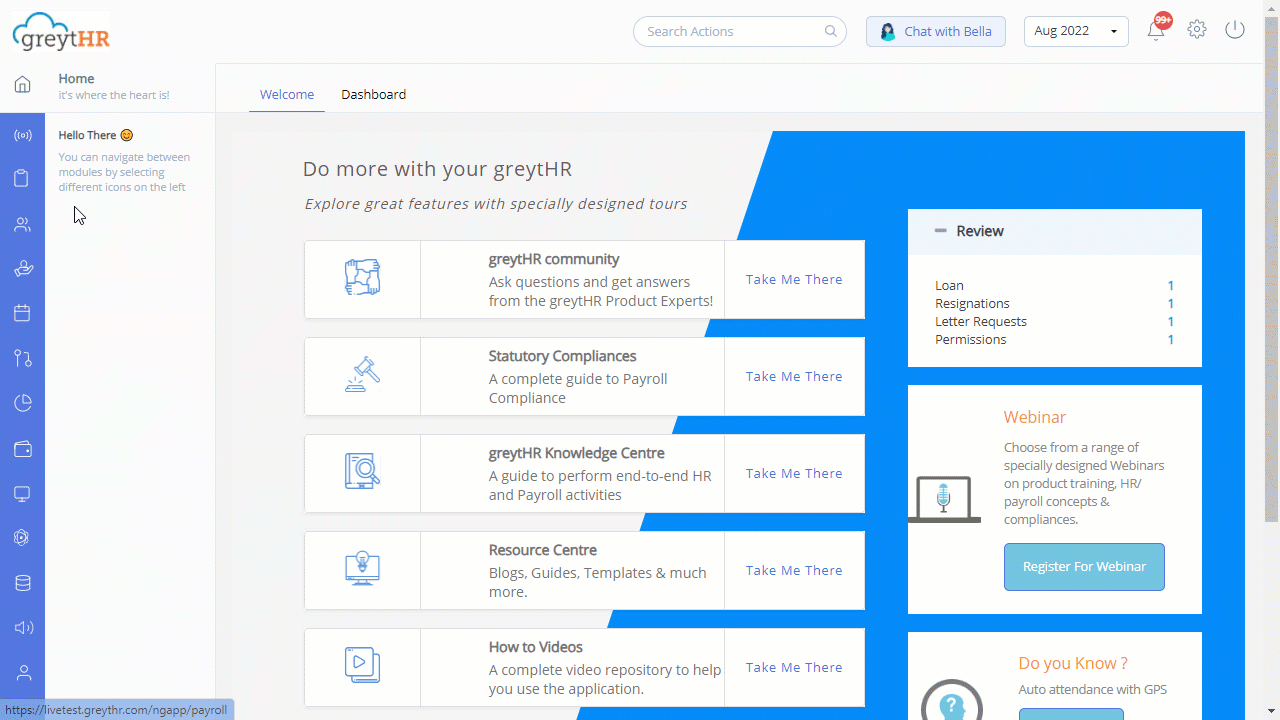Click the Webinar heading
Viewport: 1280px width, 720px height.
point(1035,417)
